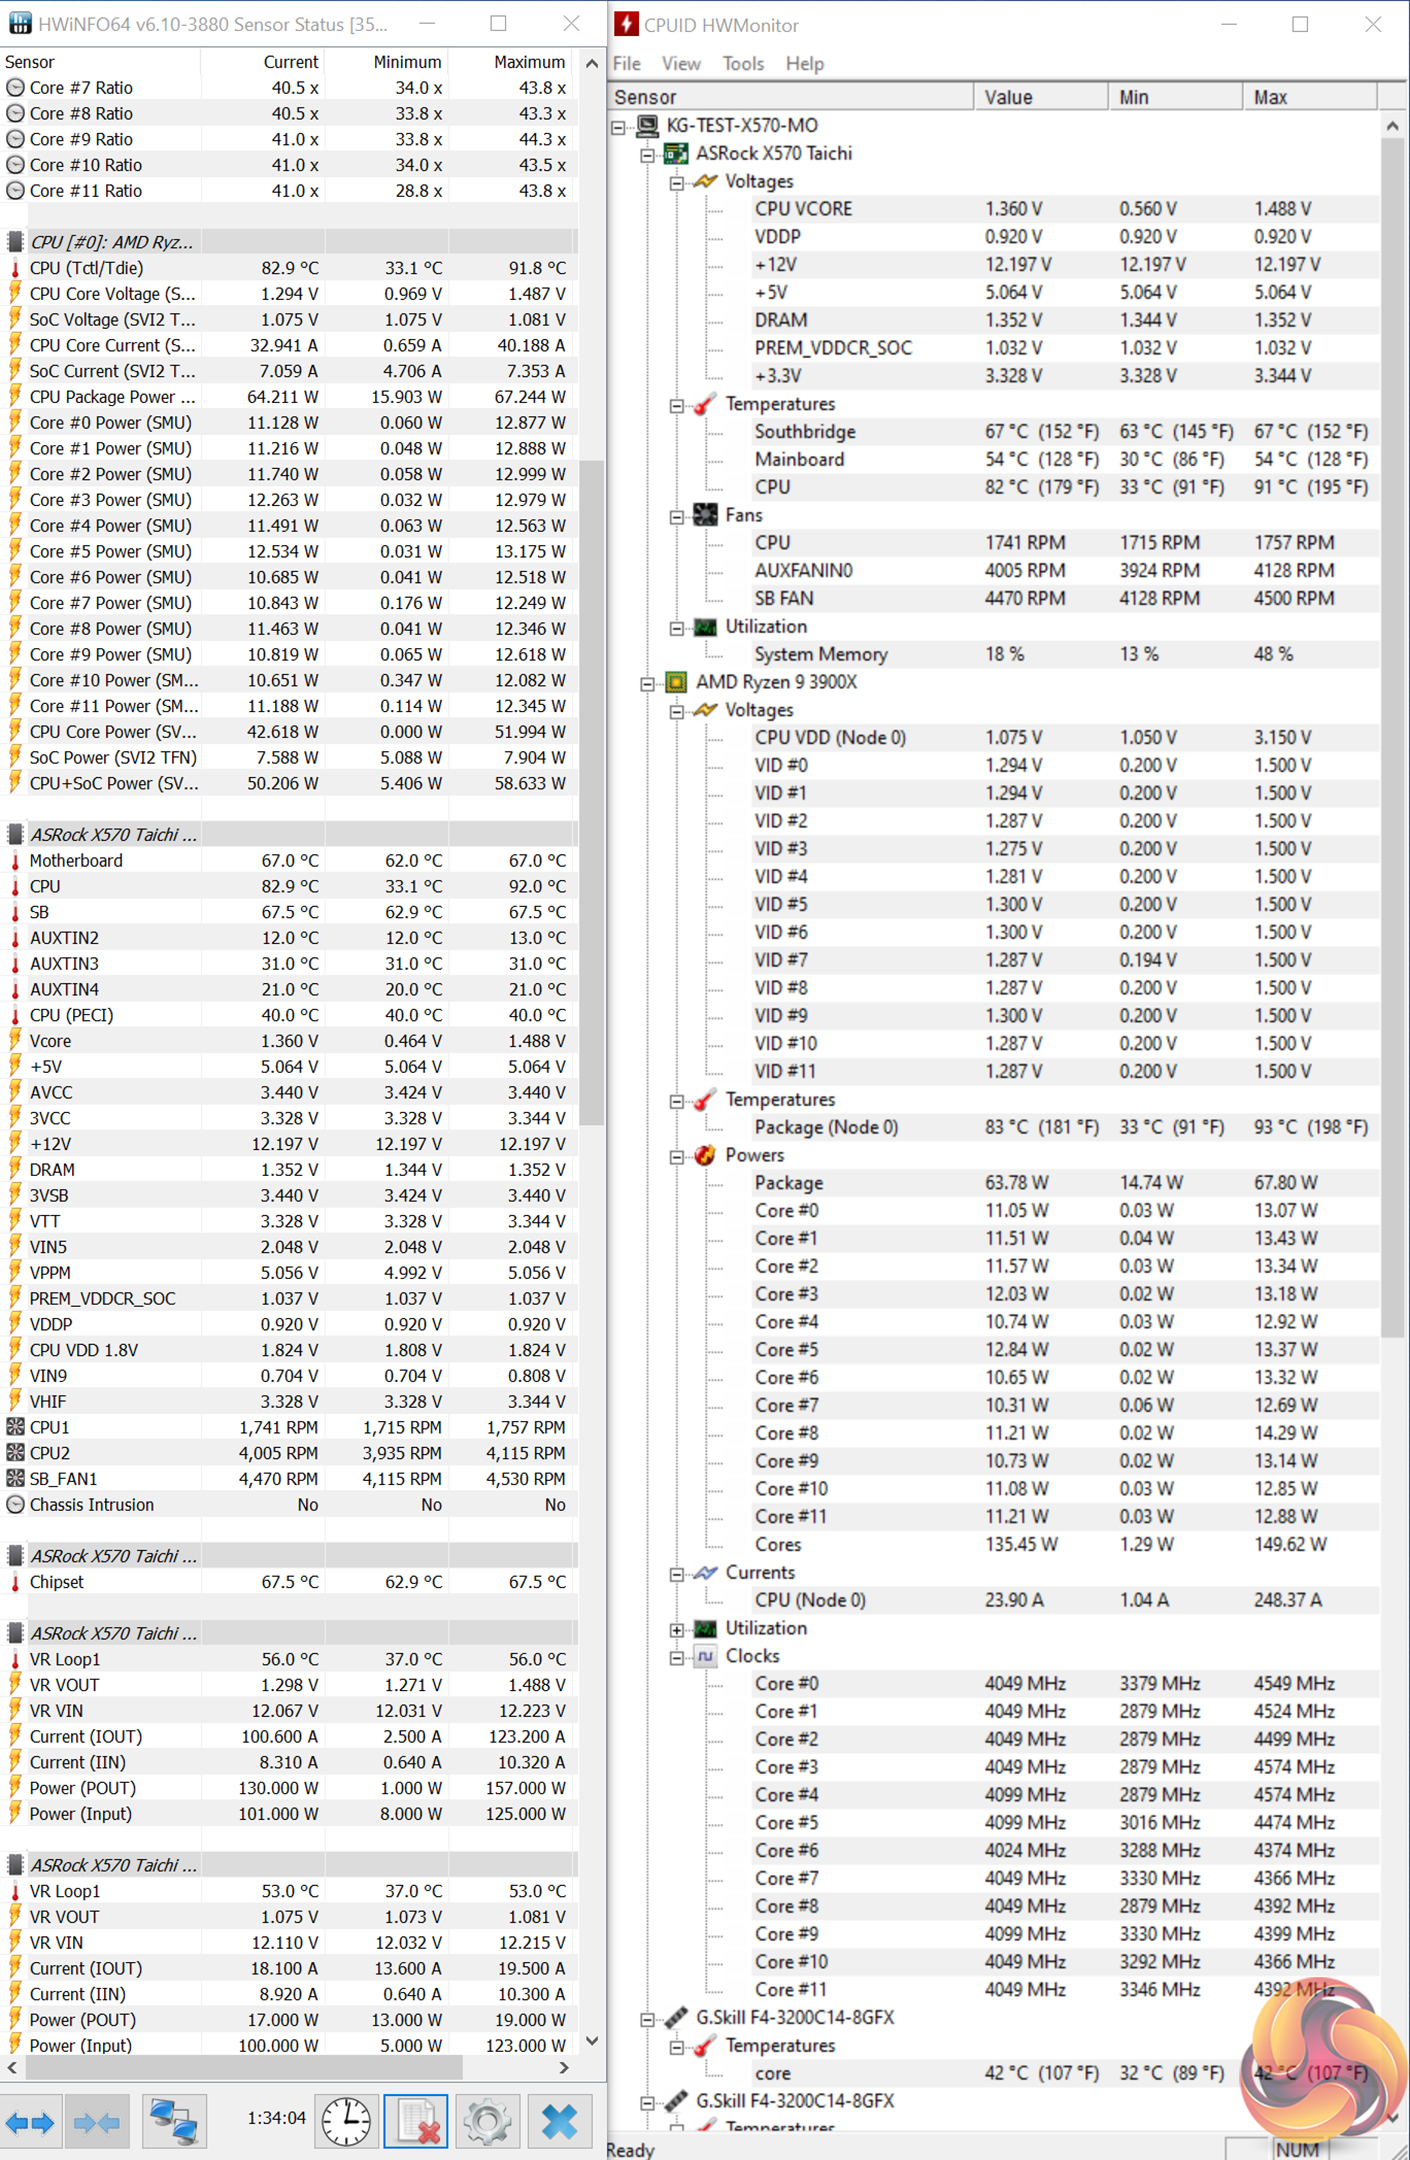Image resolution: width=1410 pixels, height=2160 pixels.
Task: Click the chip icon beside AMD Ryzen 9 3900X
Action: 677,682
